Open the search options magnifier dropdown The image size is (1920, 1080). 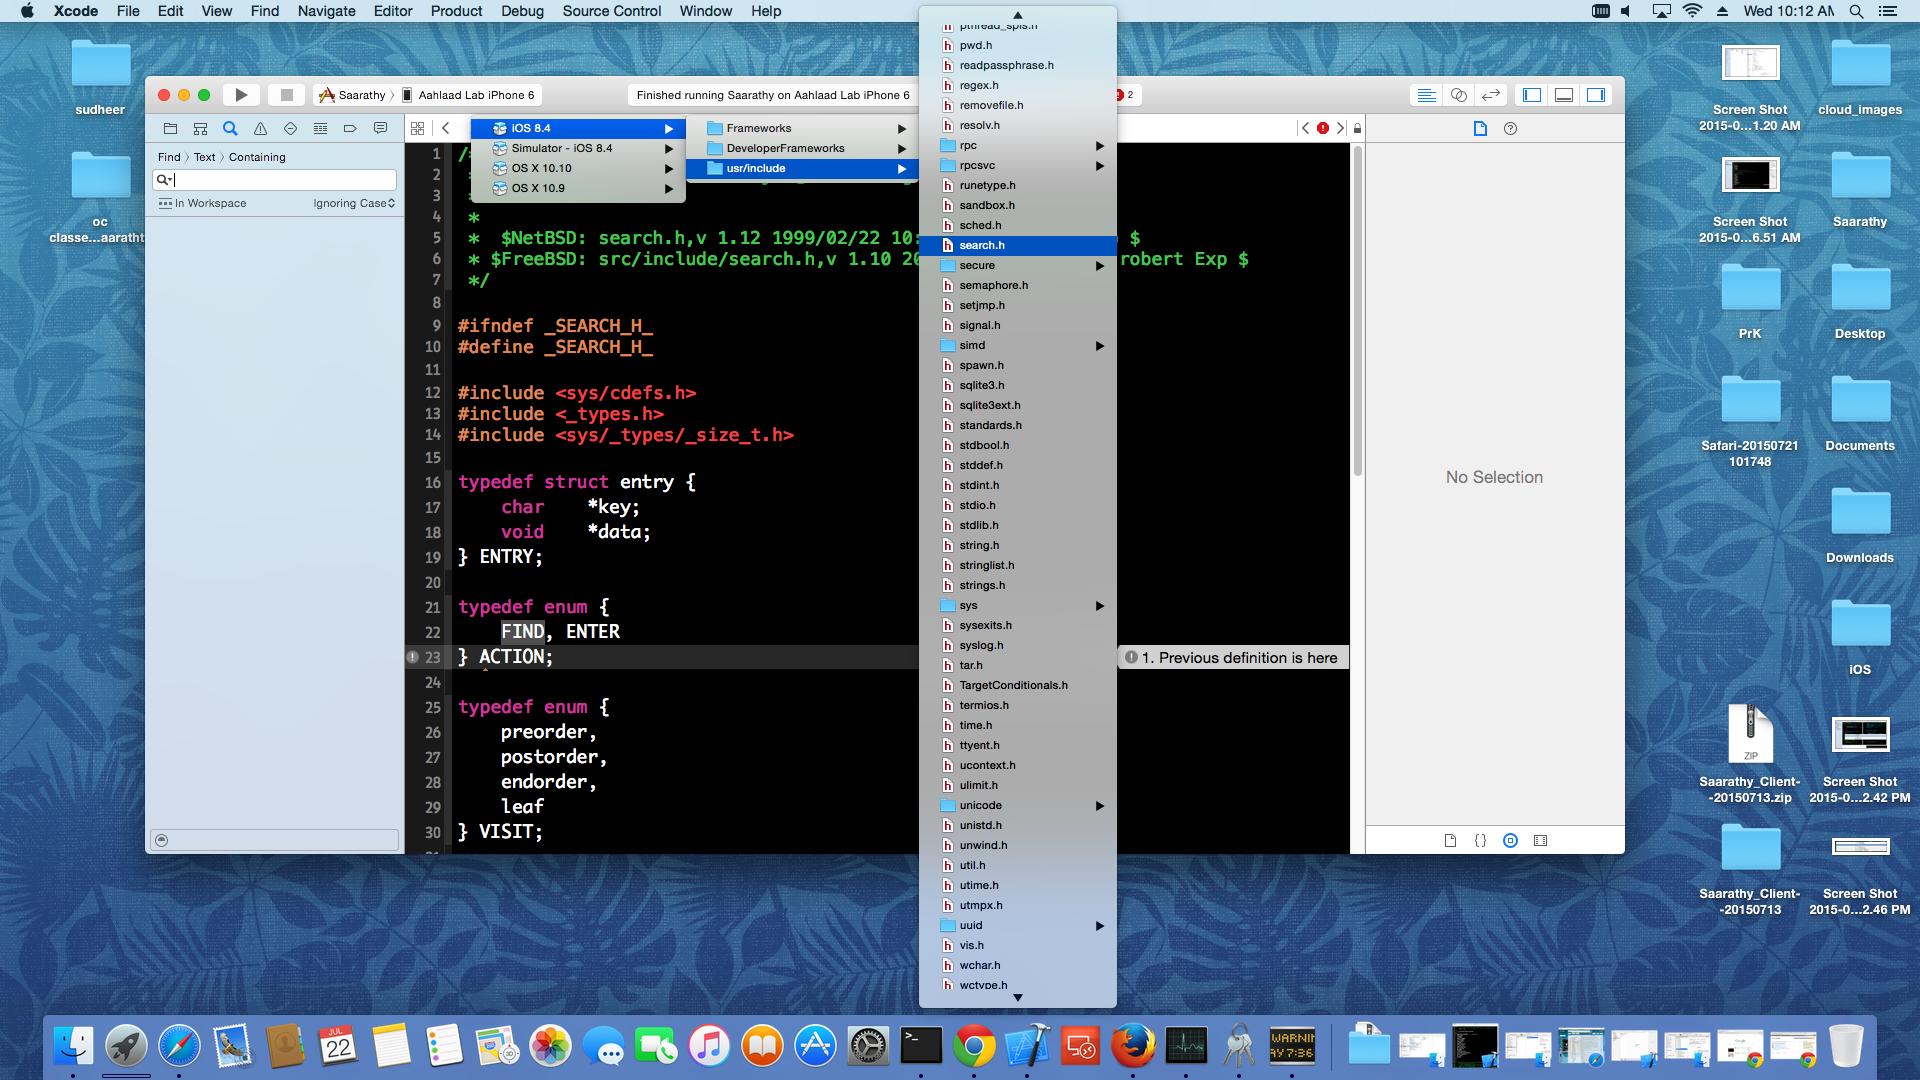point(163,180)
